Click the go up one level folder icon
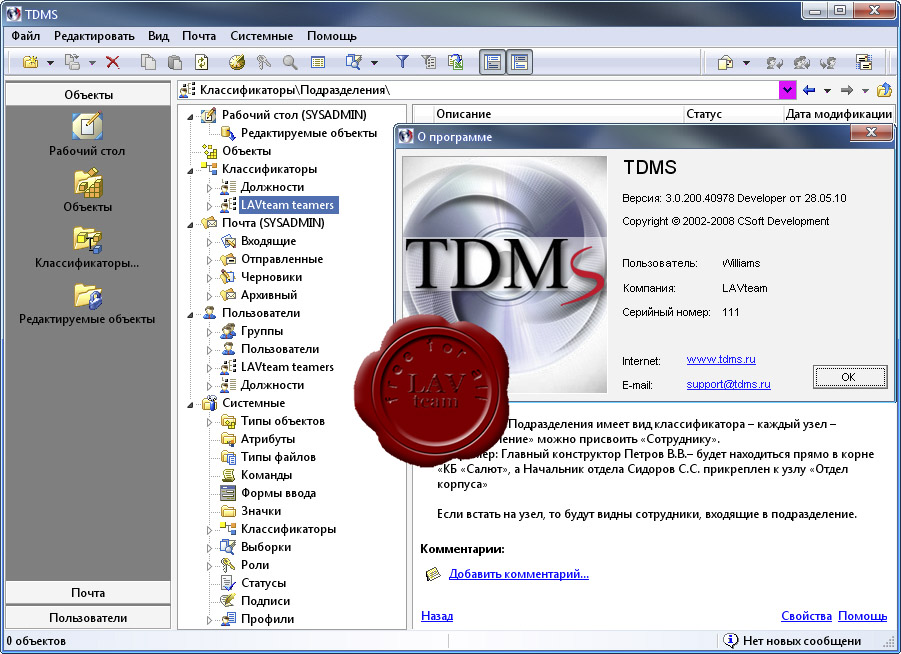901x654 pixels. pos(884,90)
